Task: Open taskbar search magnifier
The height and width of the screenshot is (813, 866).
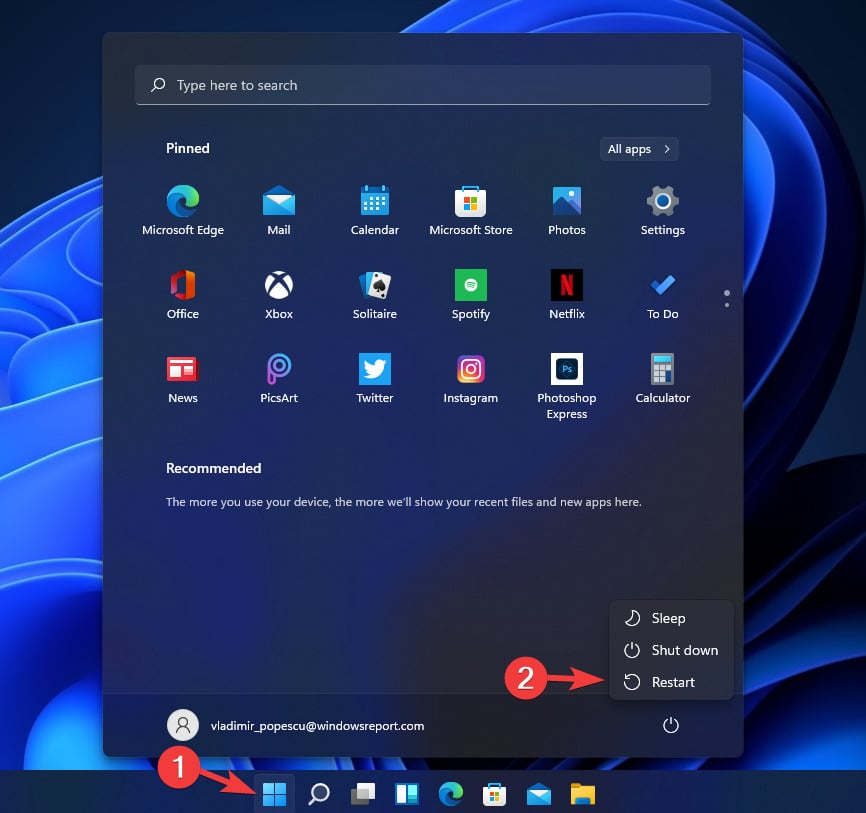Action: tap(319, 794)
